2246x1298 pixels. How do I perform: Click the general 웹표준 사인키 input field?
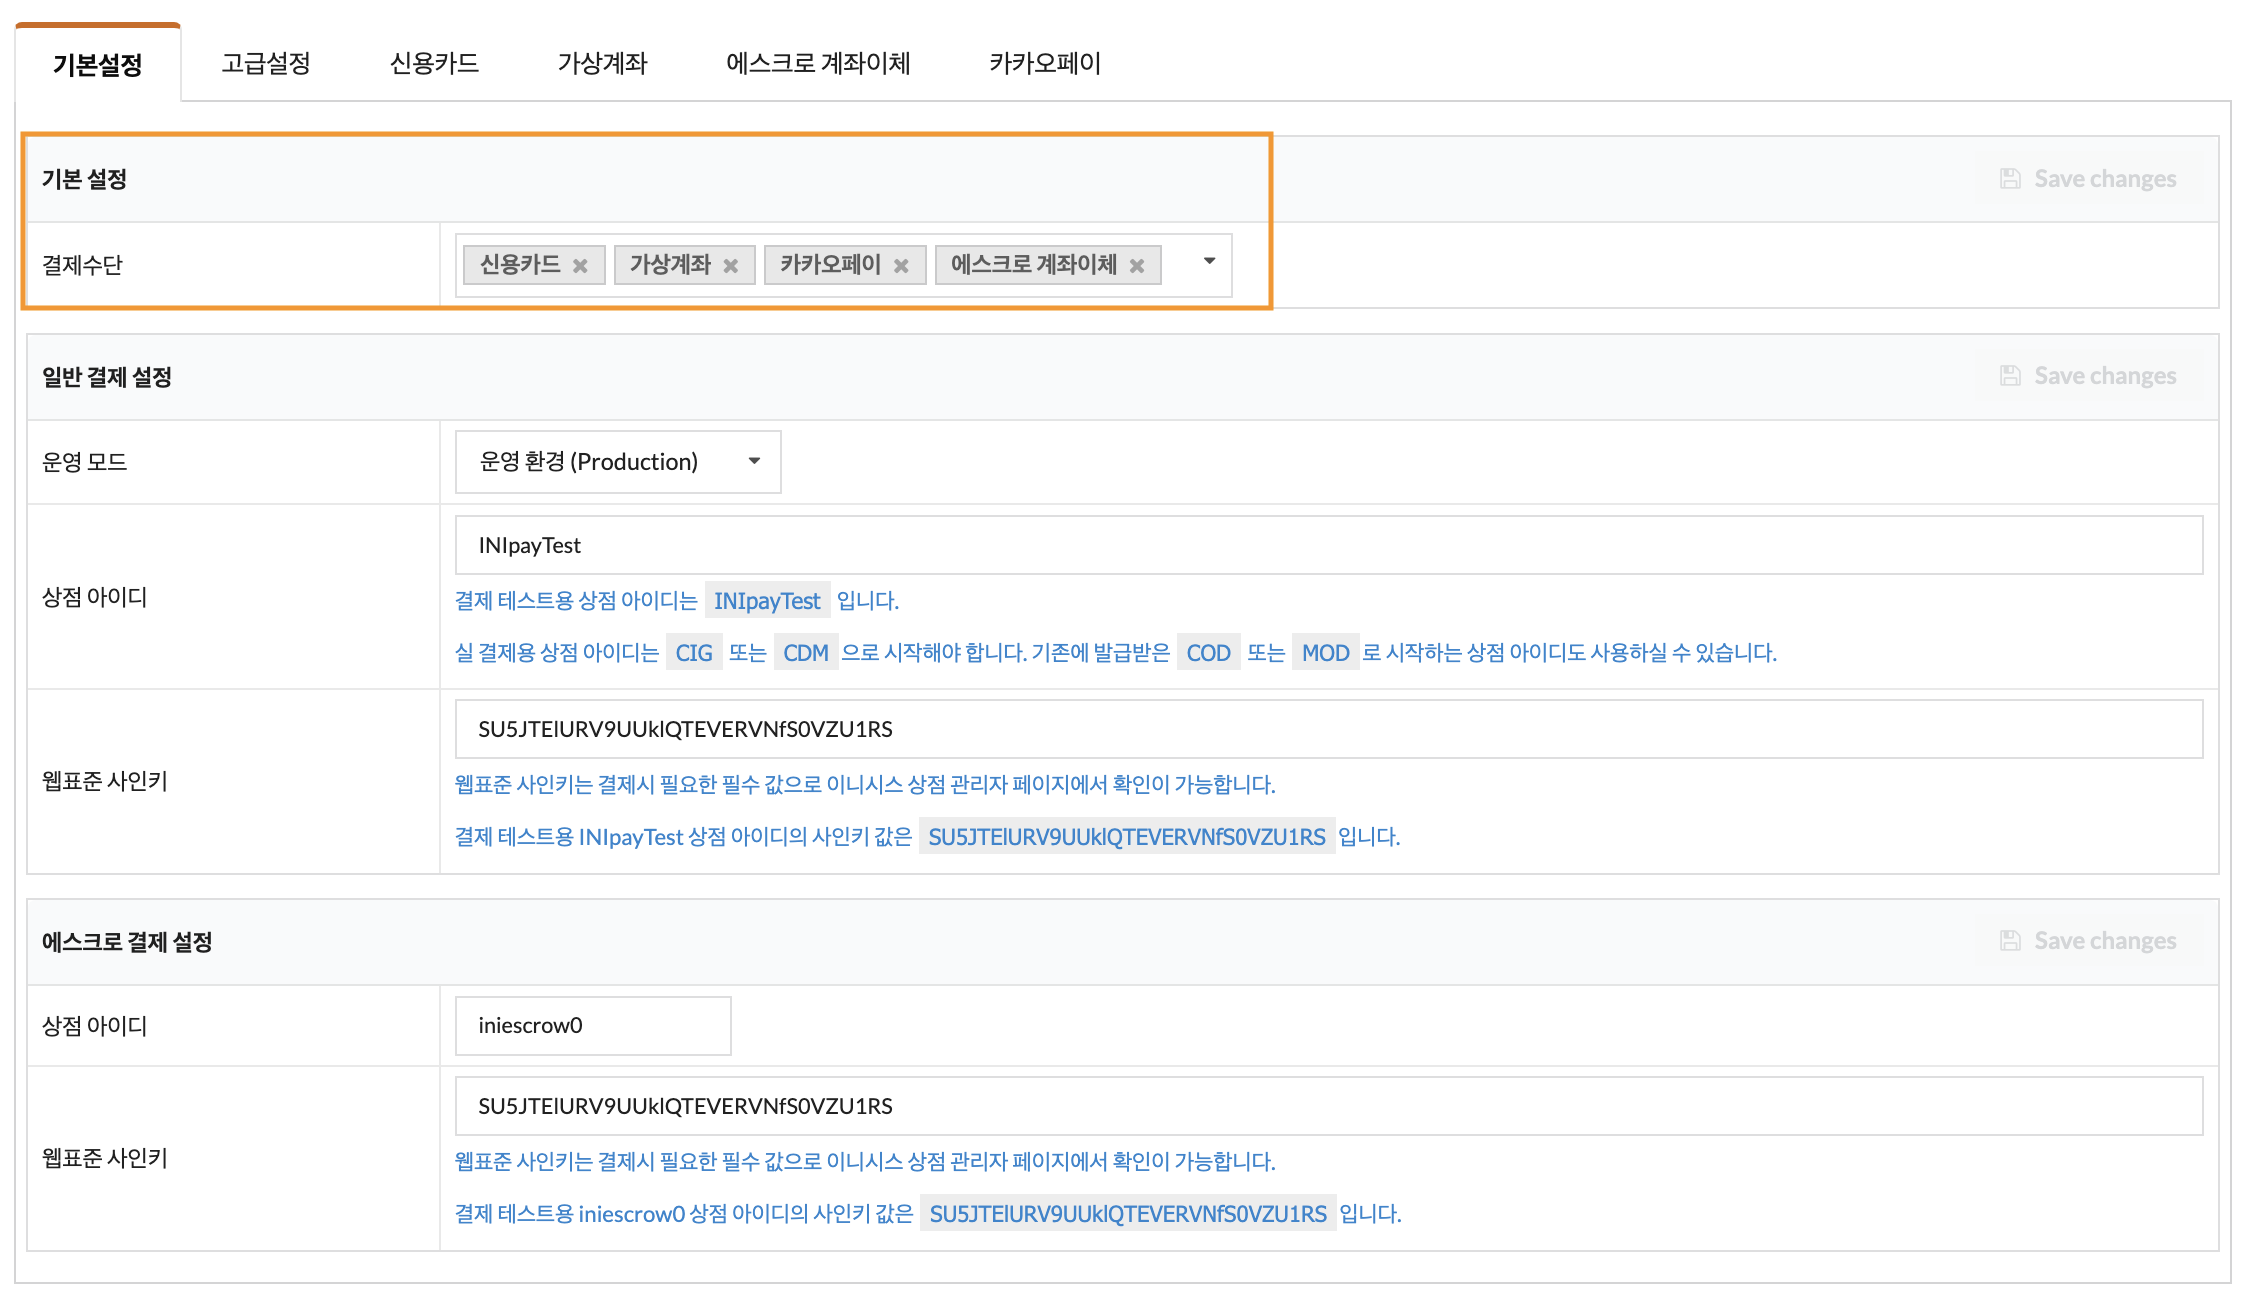pos(1328,729)
